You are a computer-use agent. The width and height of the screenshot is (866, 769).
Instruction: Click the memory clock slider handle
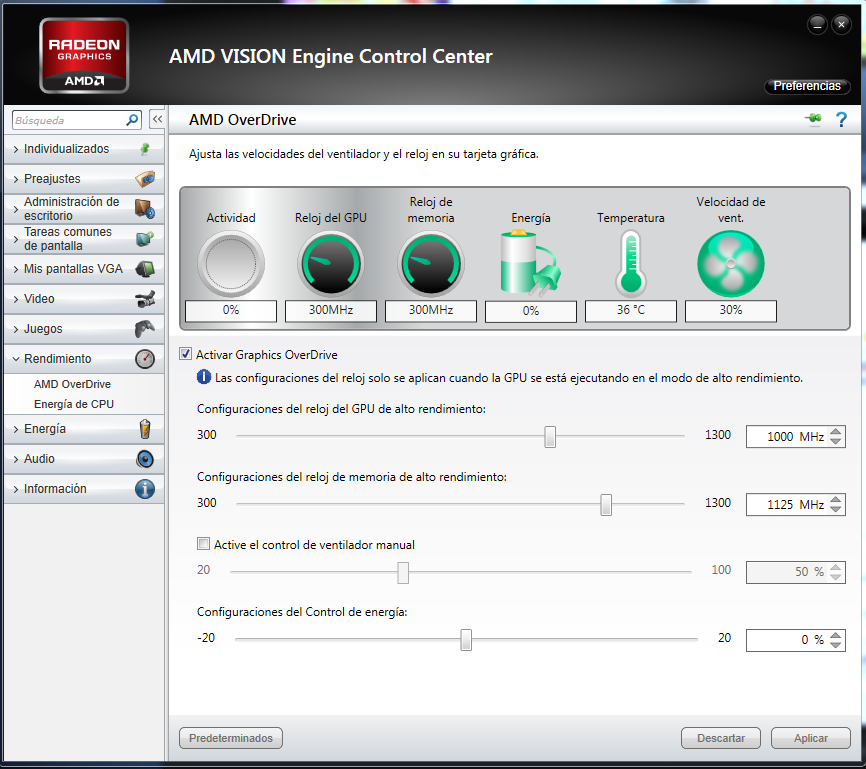pyautogui.click(x=606, y=504)
